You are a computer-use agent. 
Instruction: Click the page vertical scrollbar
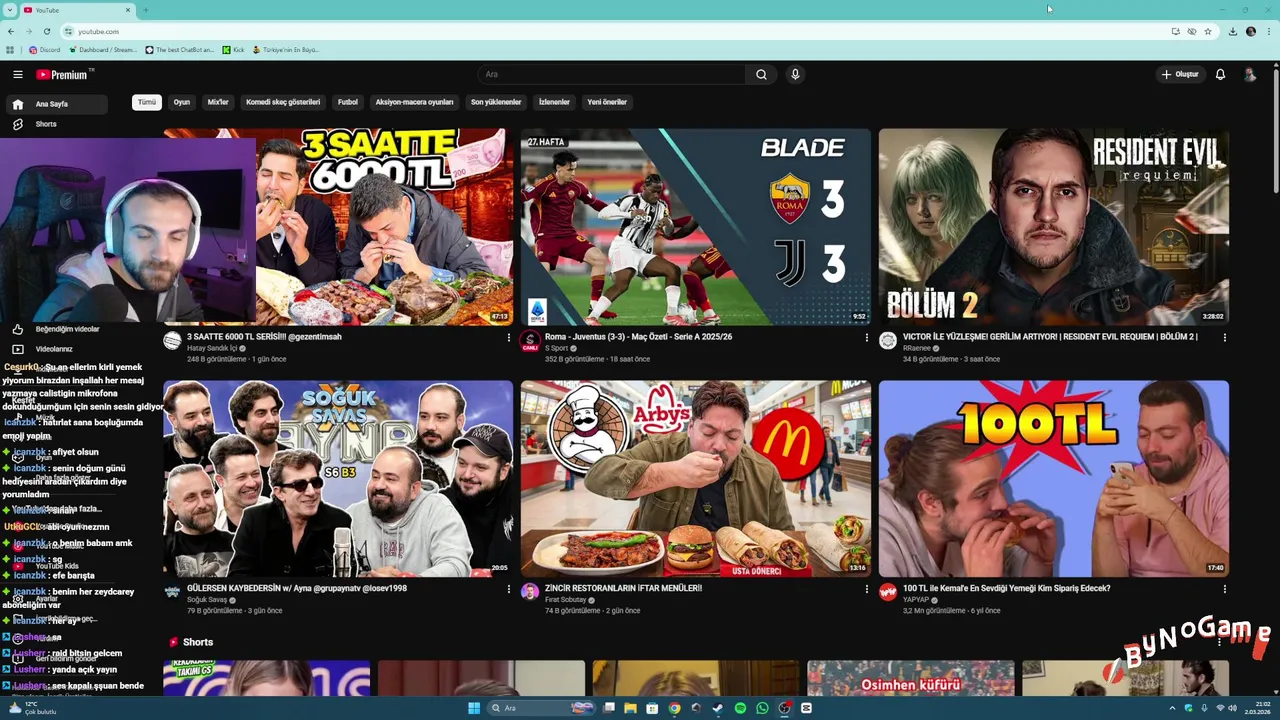click(1276, 130)
